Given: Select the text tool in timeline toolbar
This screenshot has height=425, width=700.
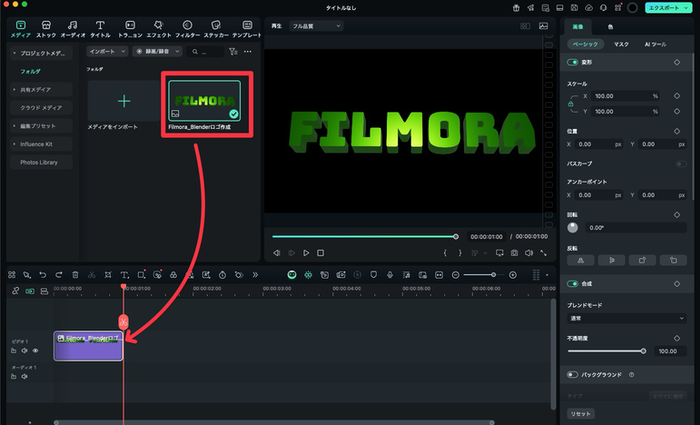Looking at the screenshot, I should 124,274.
